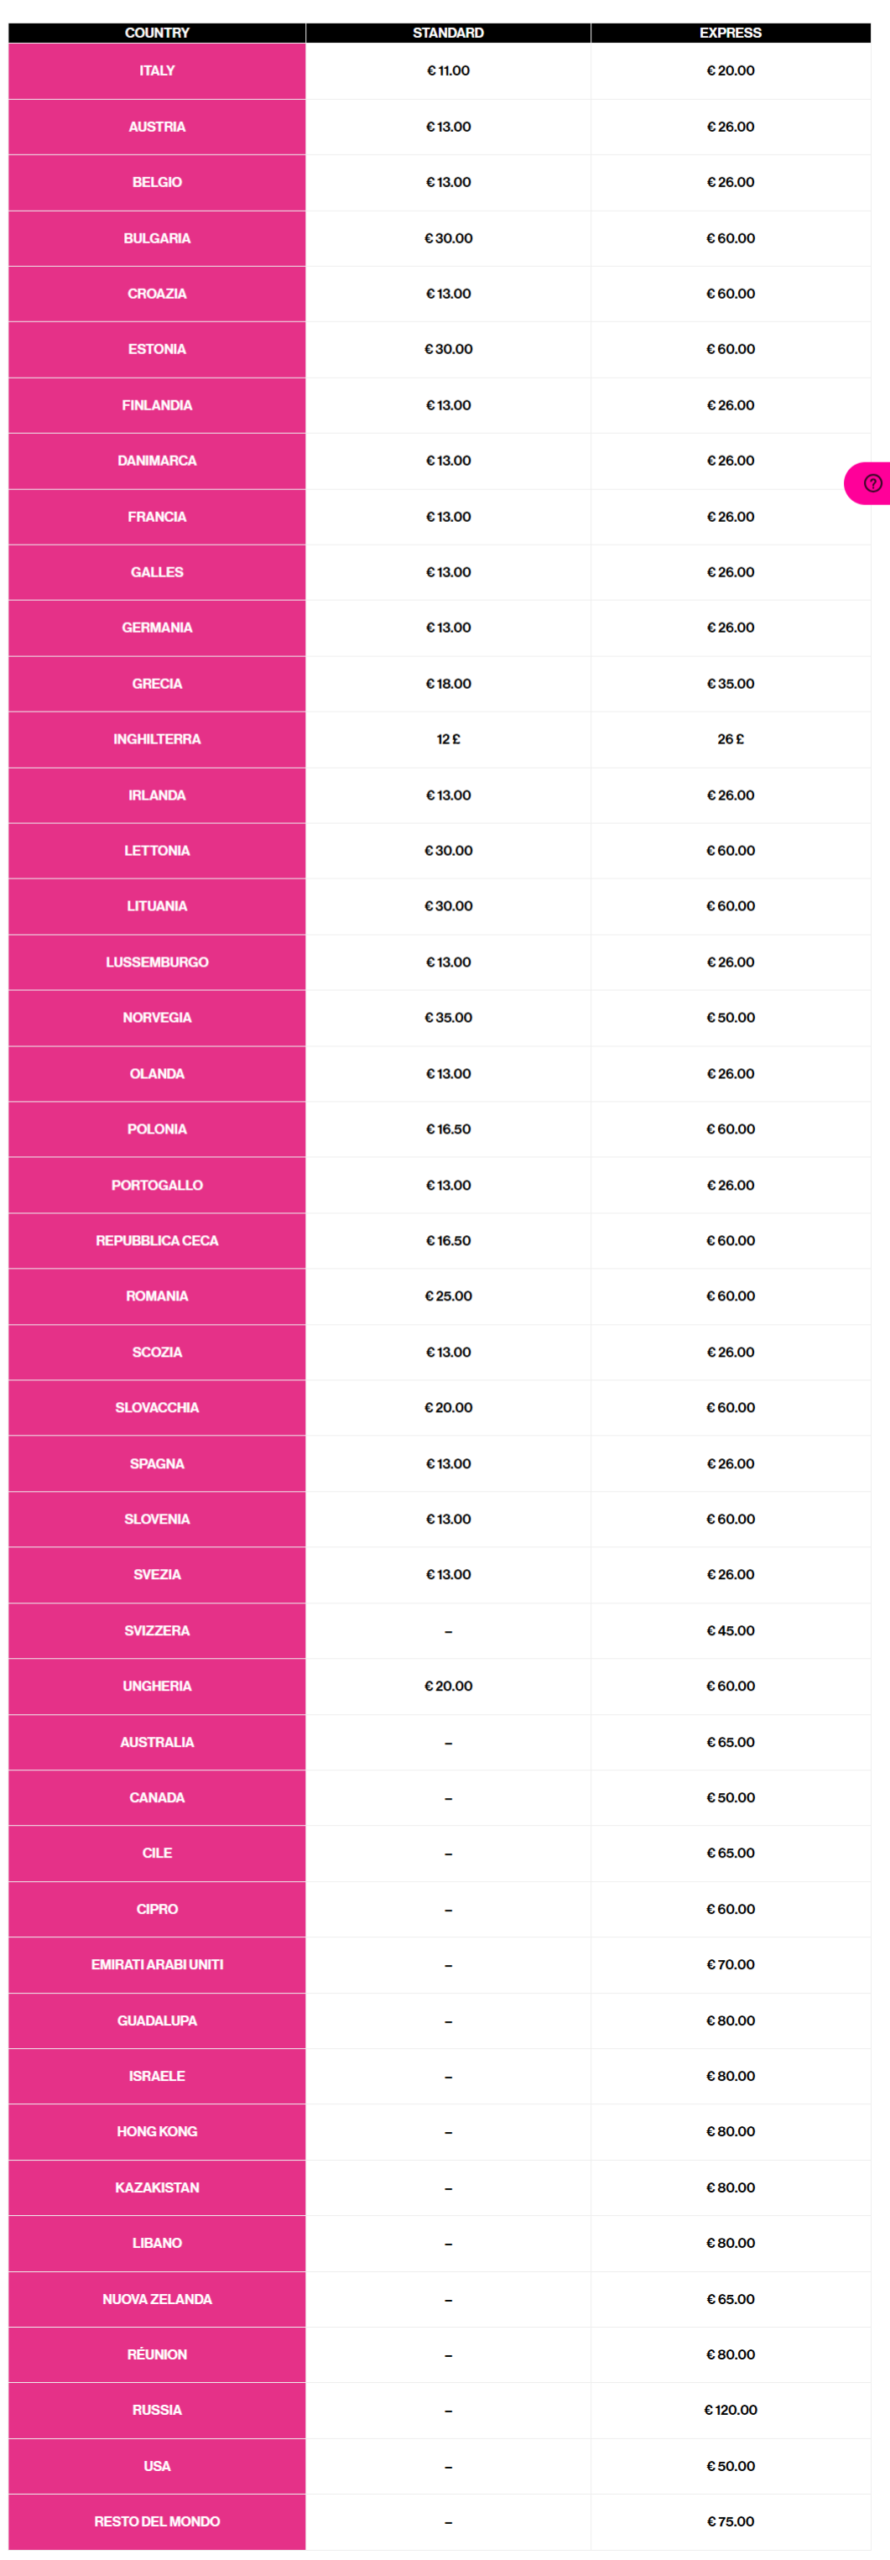Select the INGHILTERRA country row label
Screen dimensions: 890x2560
click(157, 739)
